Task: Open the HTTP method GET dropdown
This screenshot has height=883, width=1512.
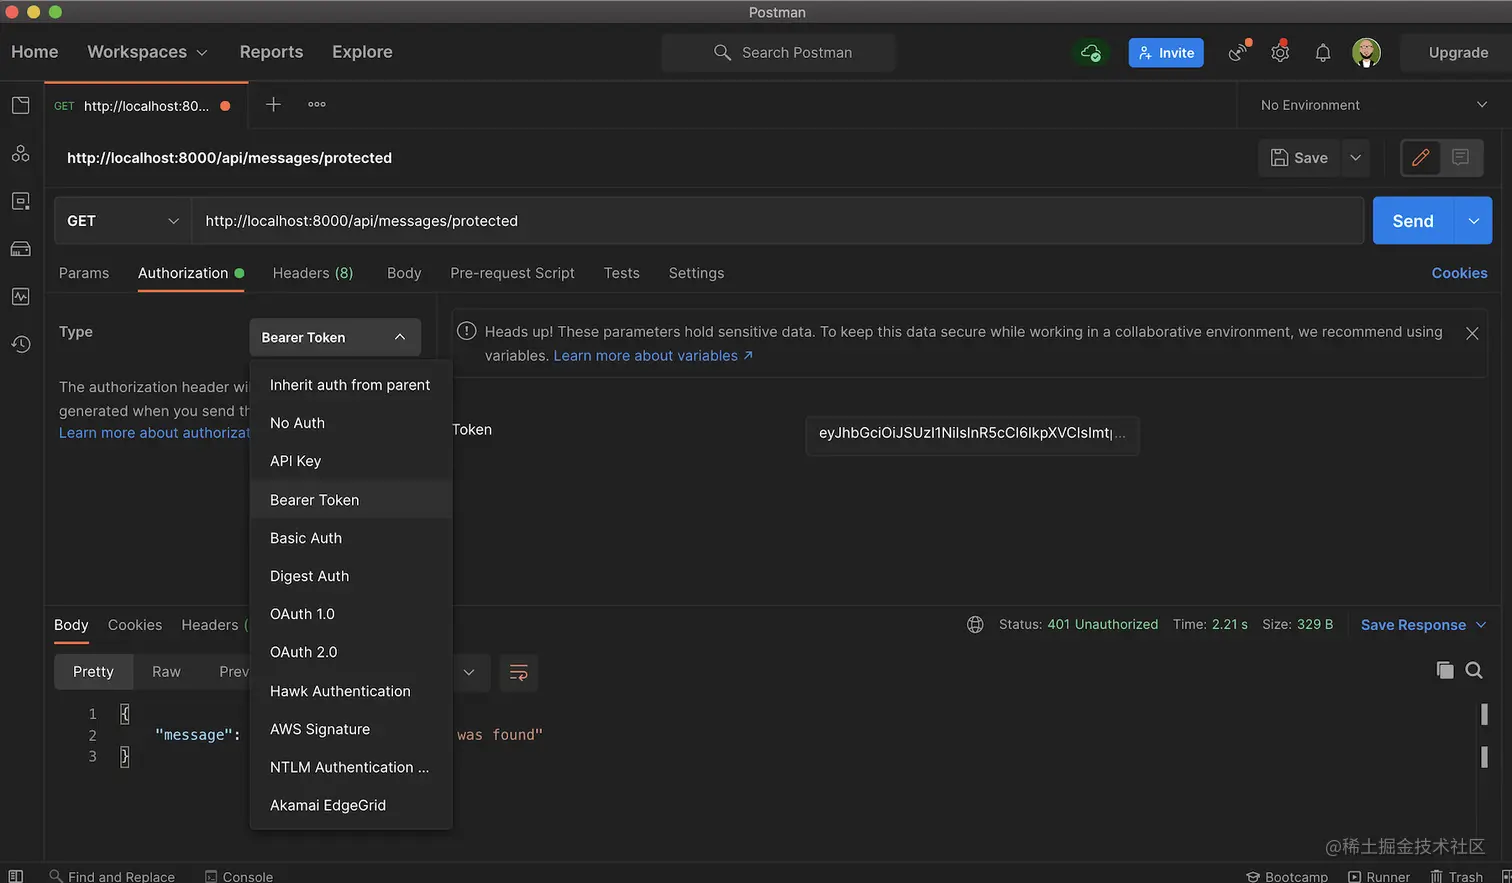Action: (122, 221)
